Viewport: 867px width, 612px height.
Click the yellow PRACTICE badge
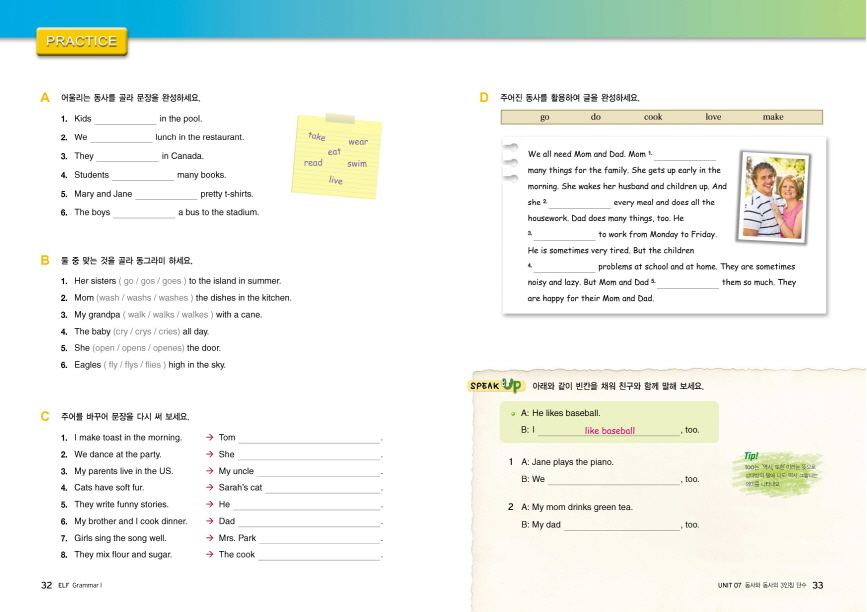coord(82,42)
